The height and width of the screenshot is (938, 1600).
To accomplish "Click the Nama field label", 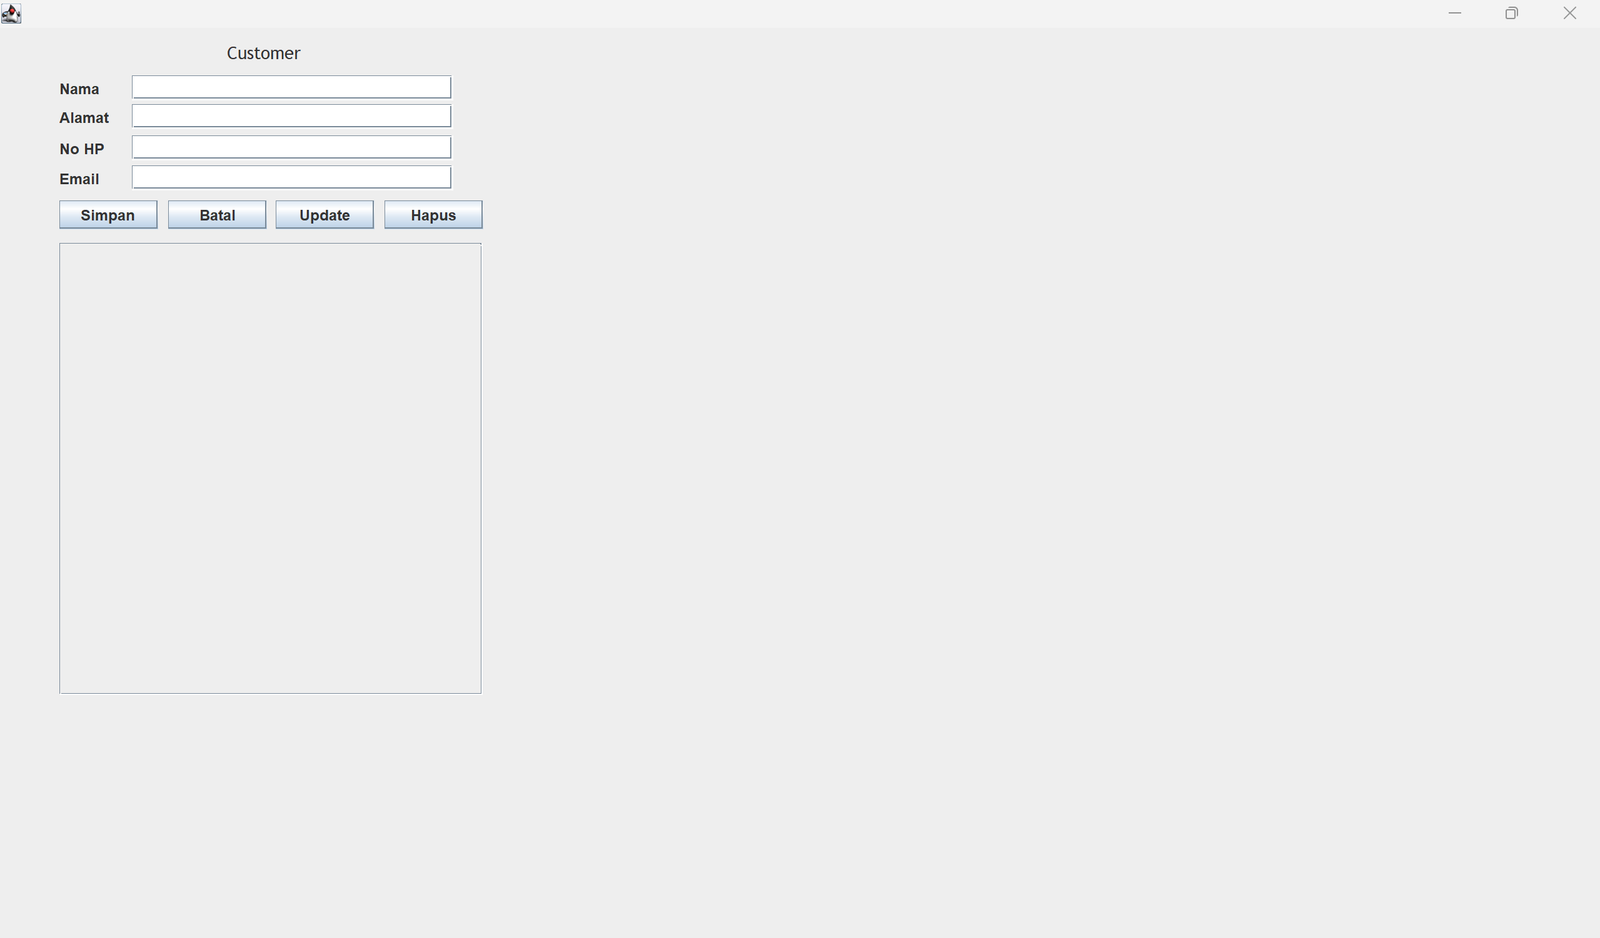I will pos(79,89).
